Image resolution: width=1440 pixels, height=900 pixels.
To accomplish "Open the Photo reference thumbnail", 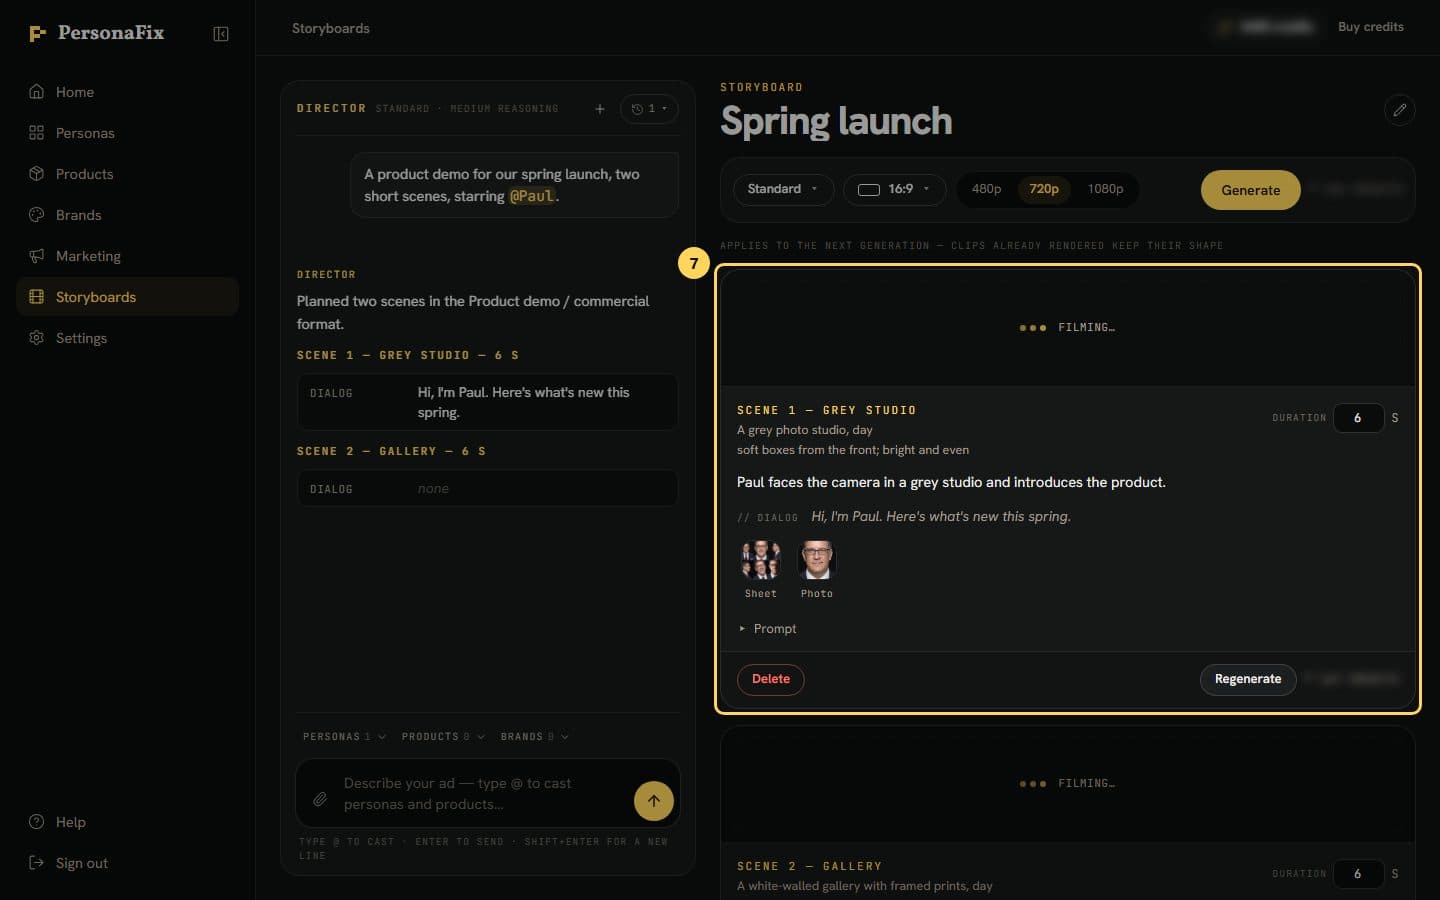I will tap(816, 560).
